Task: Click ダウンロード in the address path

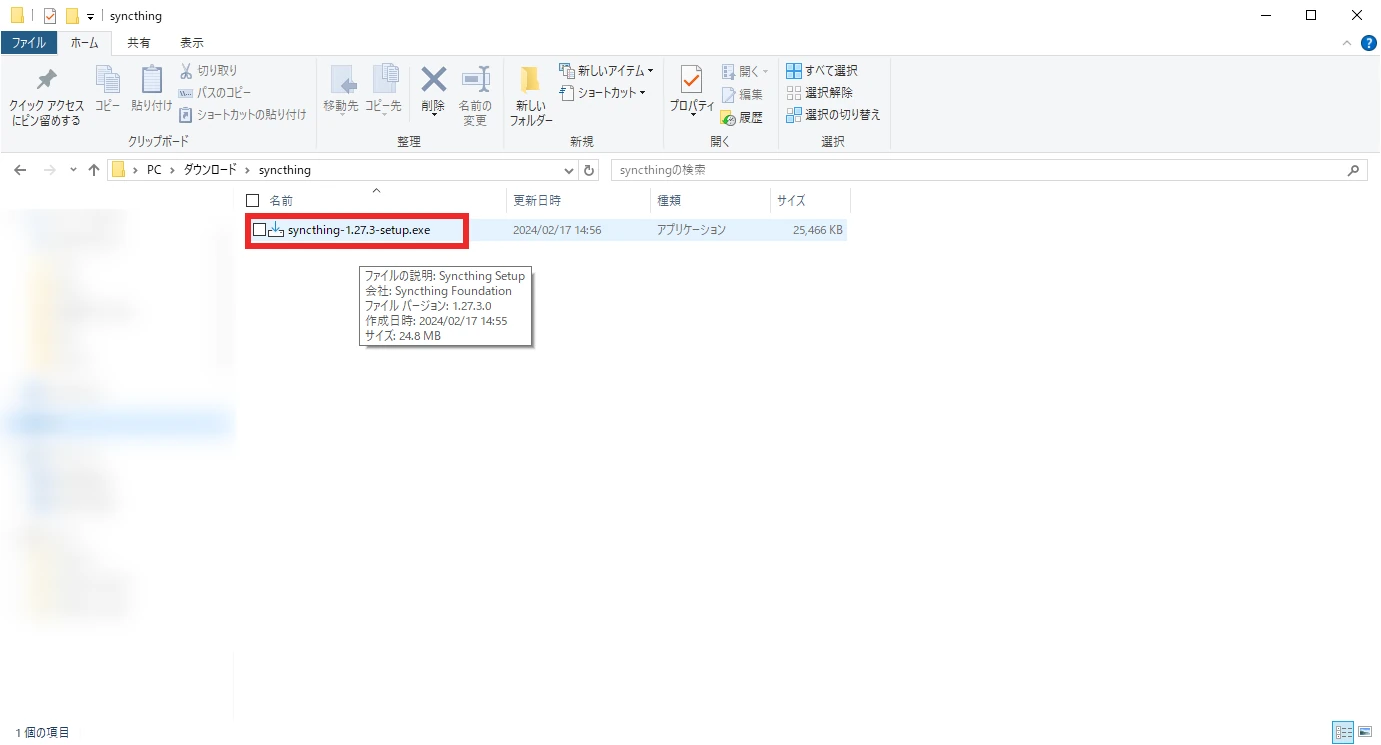Action: 210,170
